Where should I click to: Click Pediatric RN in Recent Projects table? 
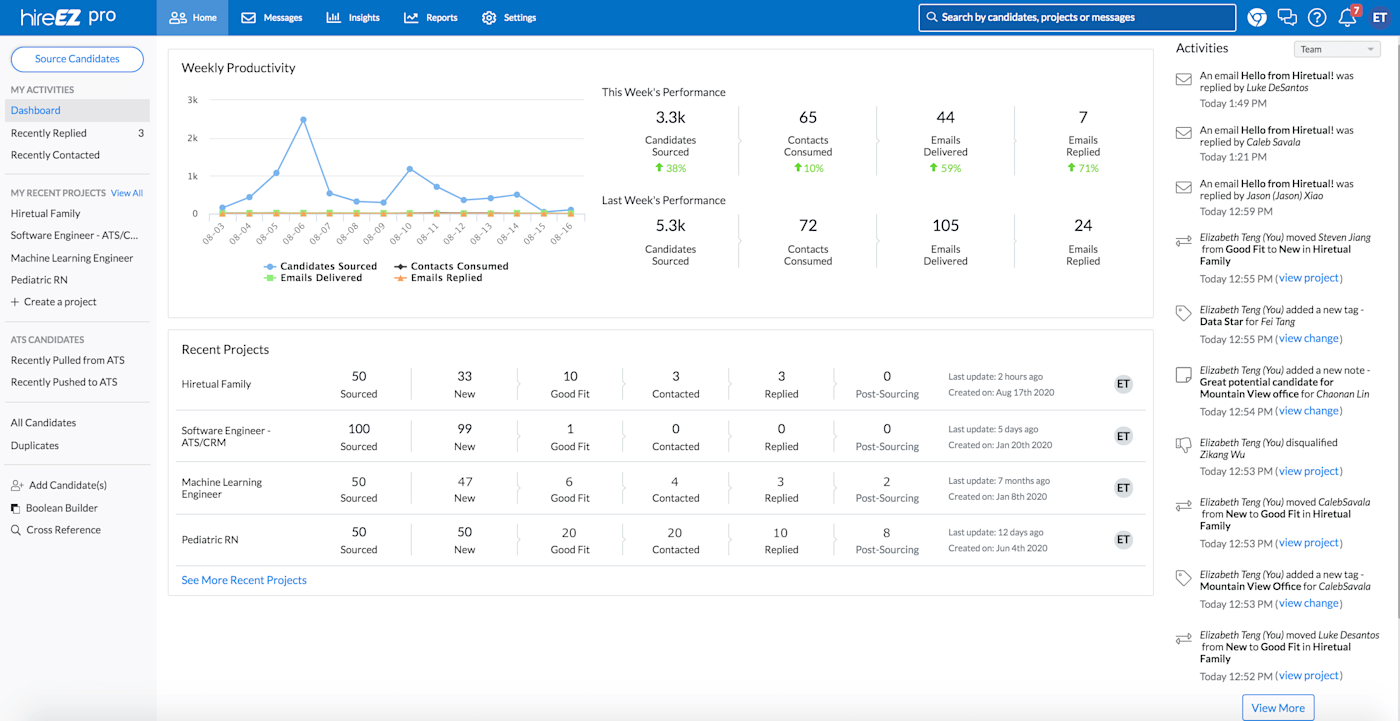[x=210, y=540]
